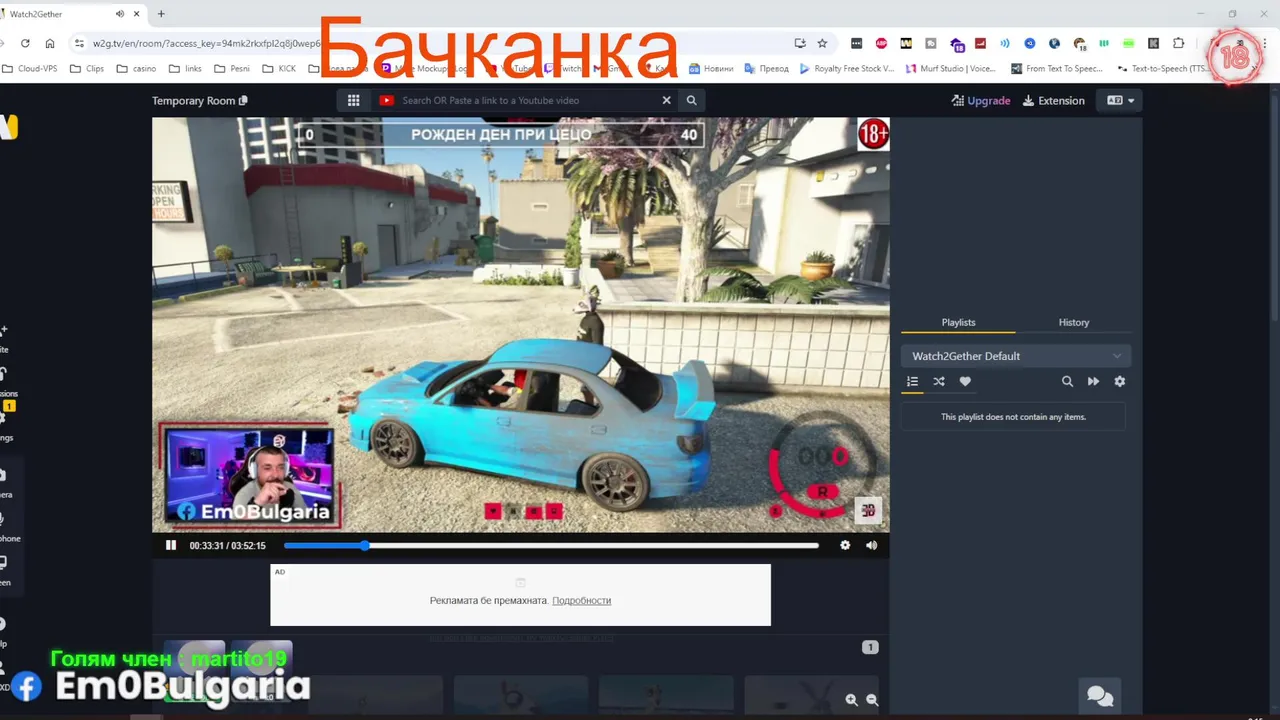The height and width of the screenshot is (720, 1280).
Task: Expand the Watch2Gether Default playlist dropdown
Action: 1016,356
